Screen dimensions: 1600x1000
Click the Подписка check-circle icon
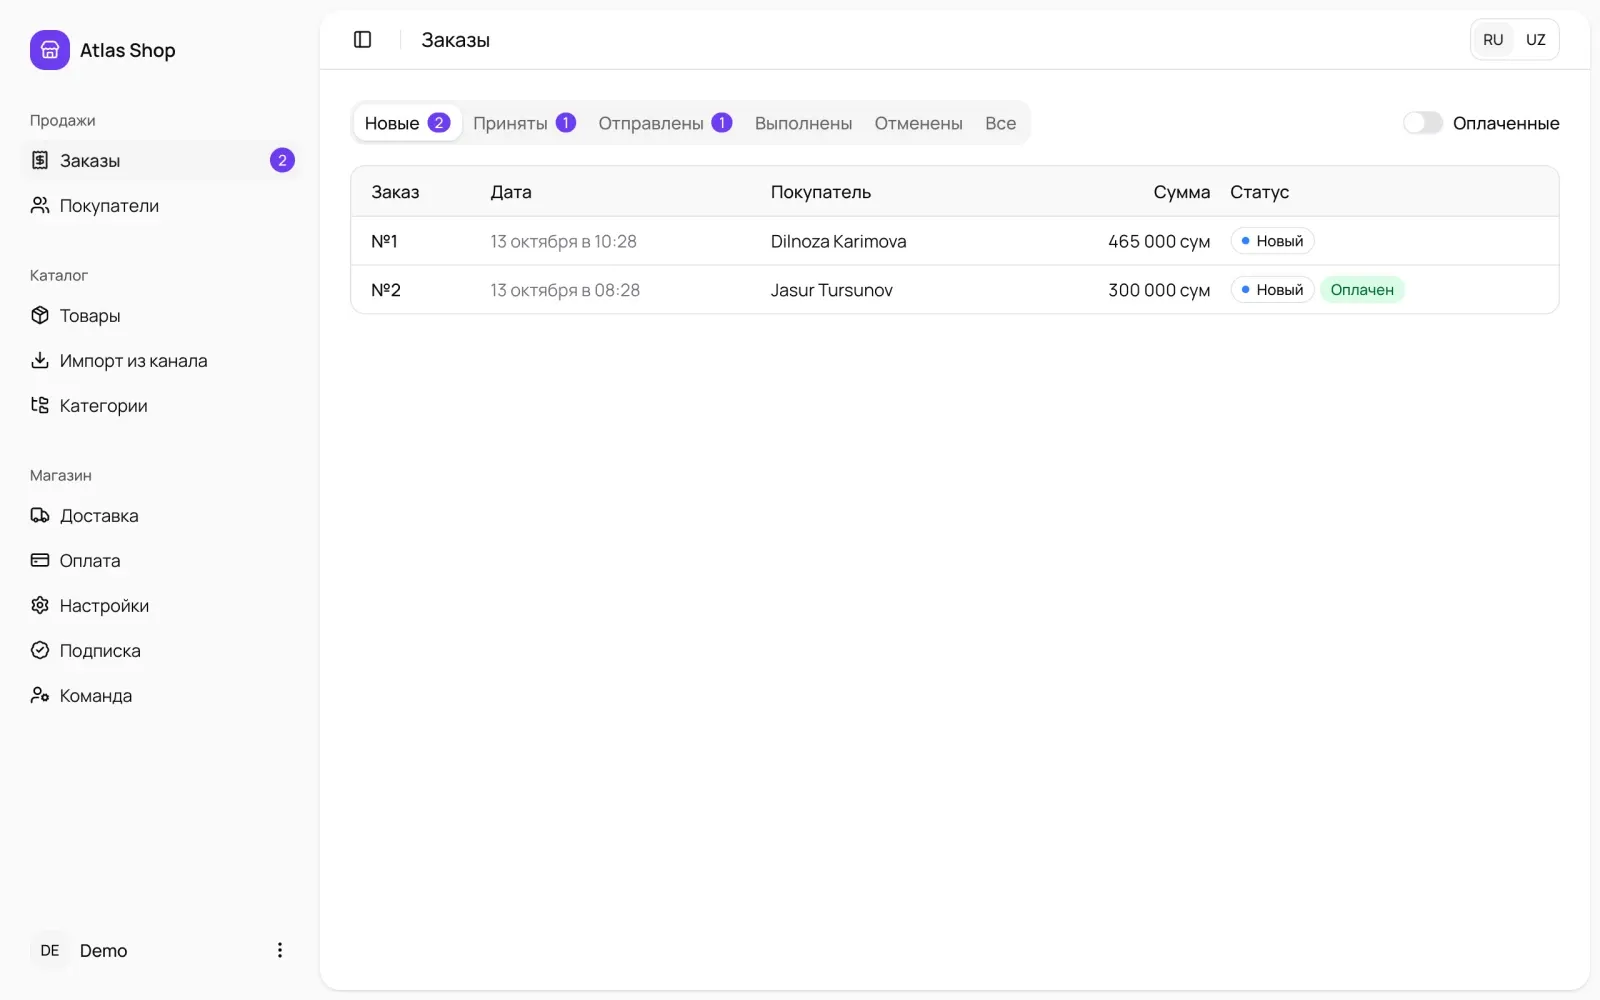coord(40,650)
